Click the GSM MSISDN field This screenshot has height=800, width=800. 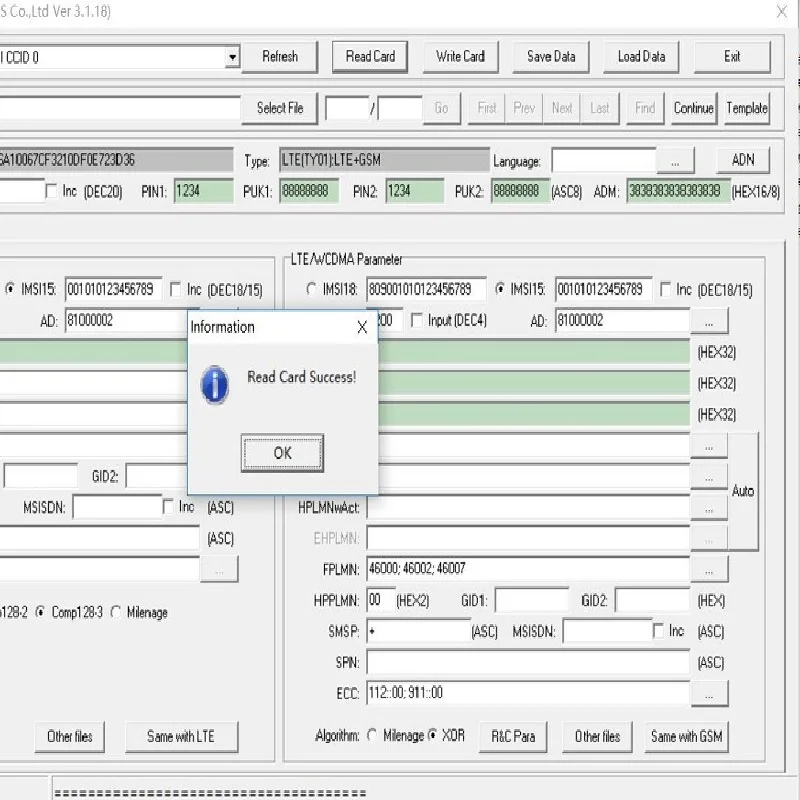[117, 508]
